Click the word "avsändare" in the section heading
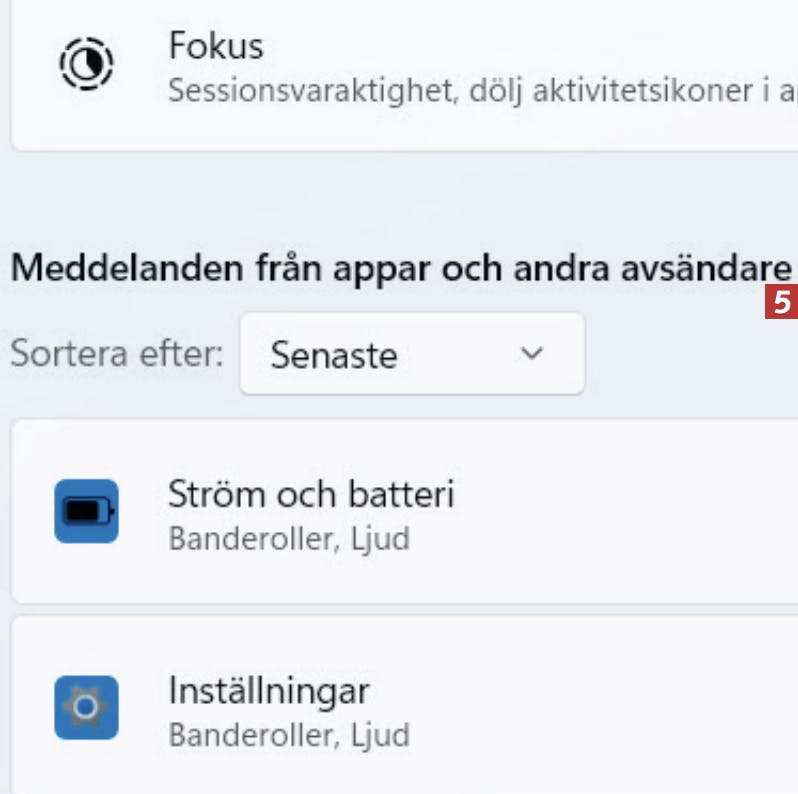 (x=710, y=268)
